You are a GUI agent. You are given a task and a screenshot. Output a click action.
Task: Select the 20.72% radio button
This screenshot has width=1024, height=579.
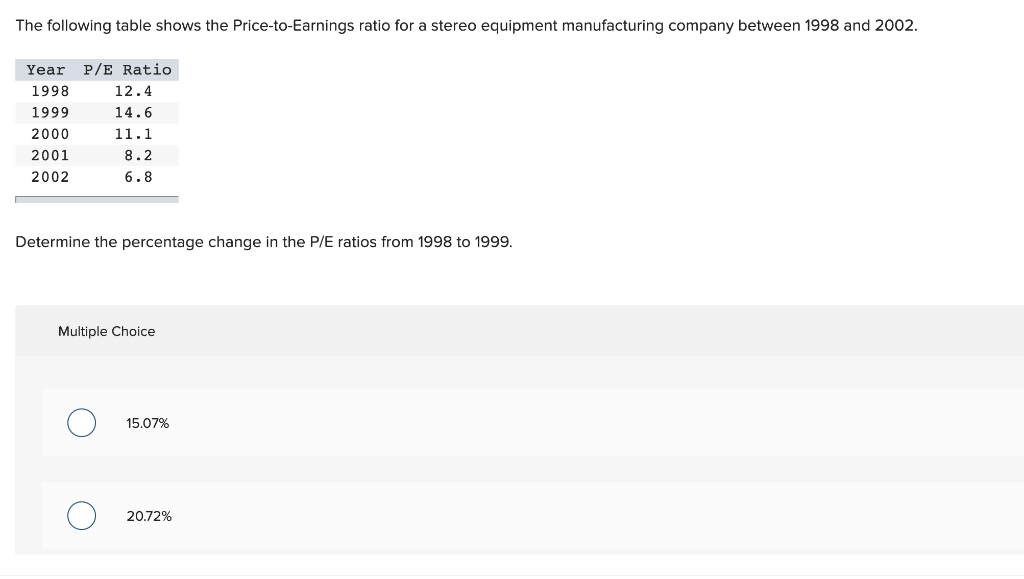pyautogui.click(x=82, y=516)
